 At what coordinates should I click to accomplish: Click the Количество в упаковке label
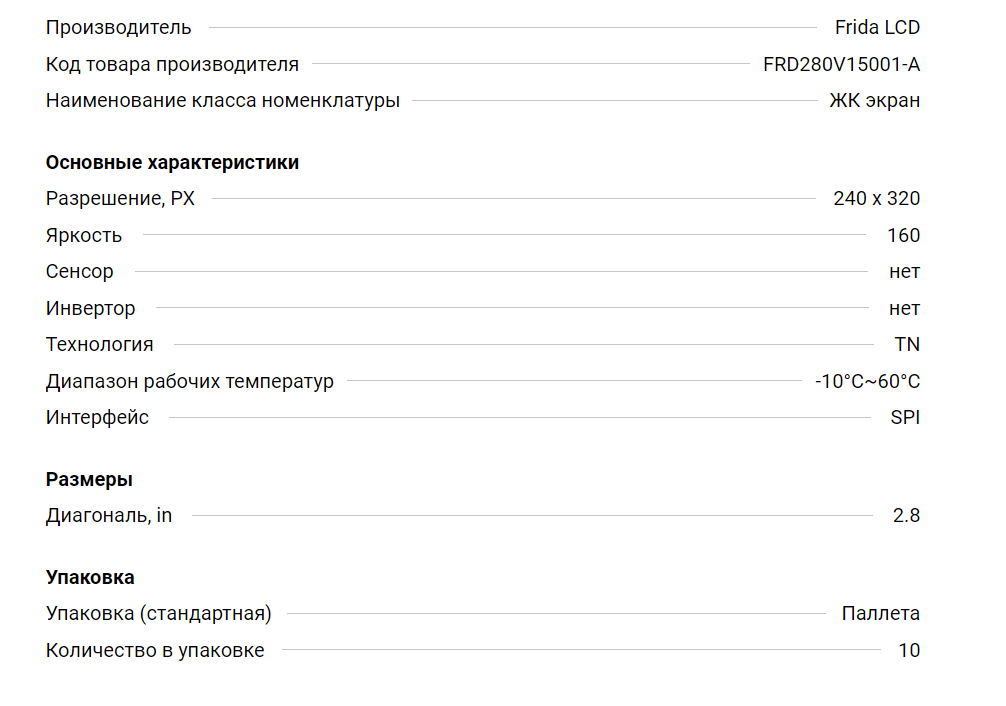point(155,651)
